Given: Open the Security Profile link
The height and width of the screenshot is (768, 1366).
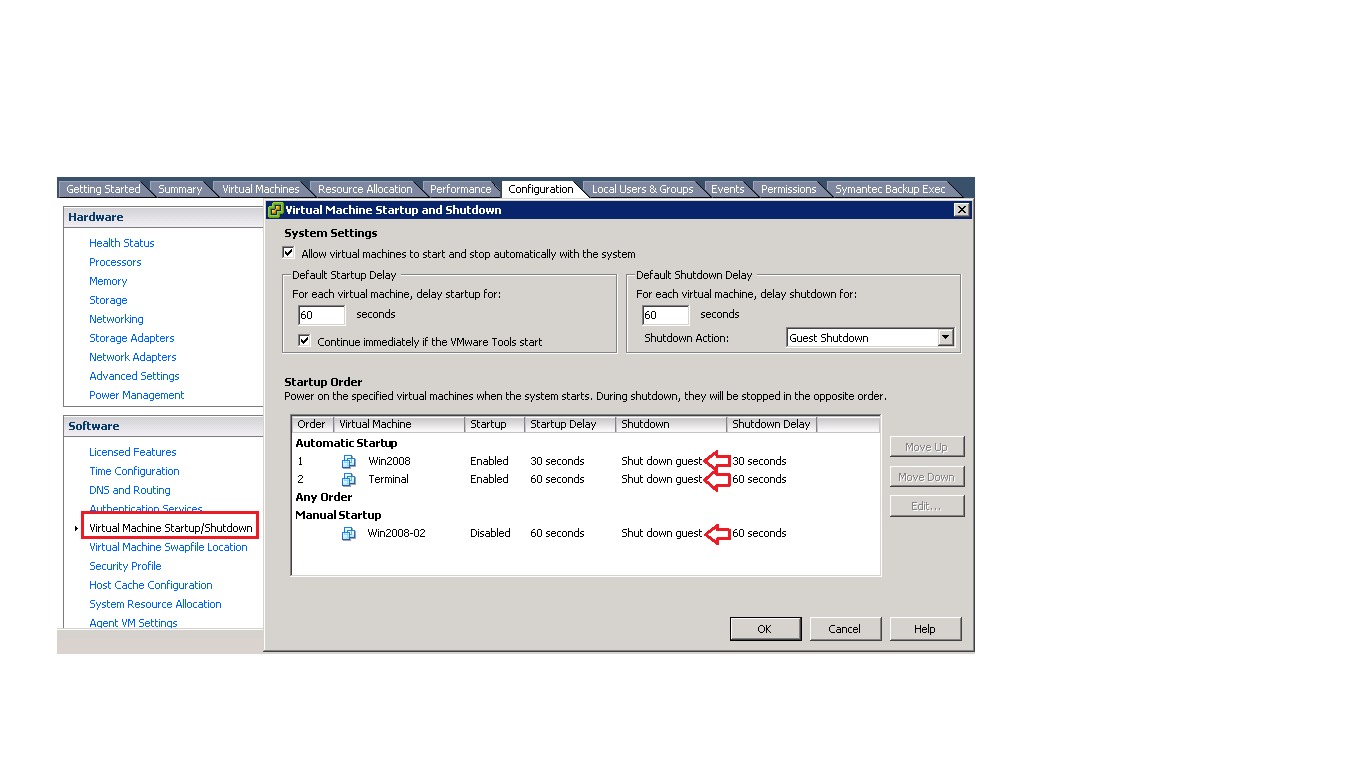Looking at the screenshot, I should 125,566.
